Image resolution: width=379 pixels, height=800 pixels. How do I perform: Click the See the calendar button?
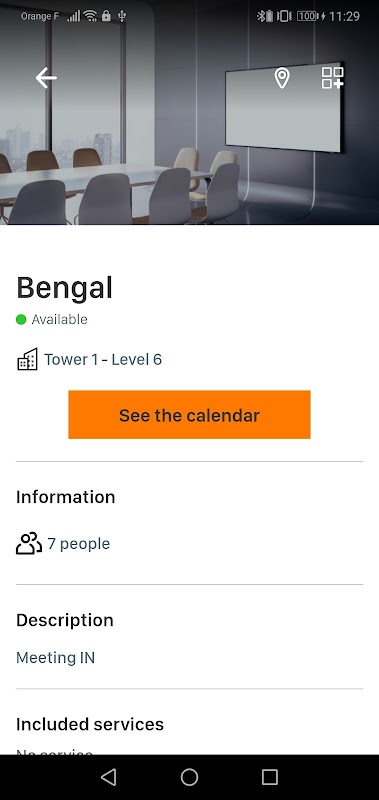point(189,414)
